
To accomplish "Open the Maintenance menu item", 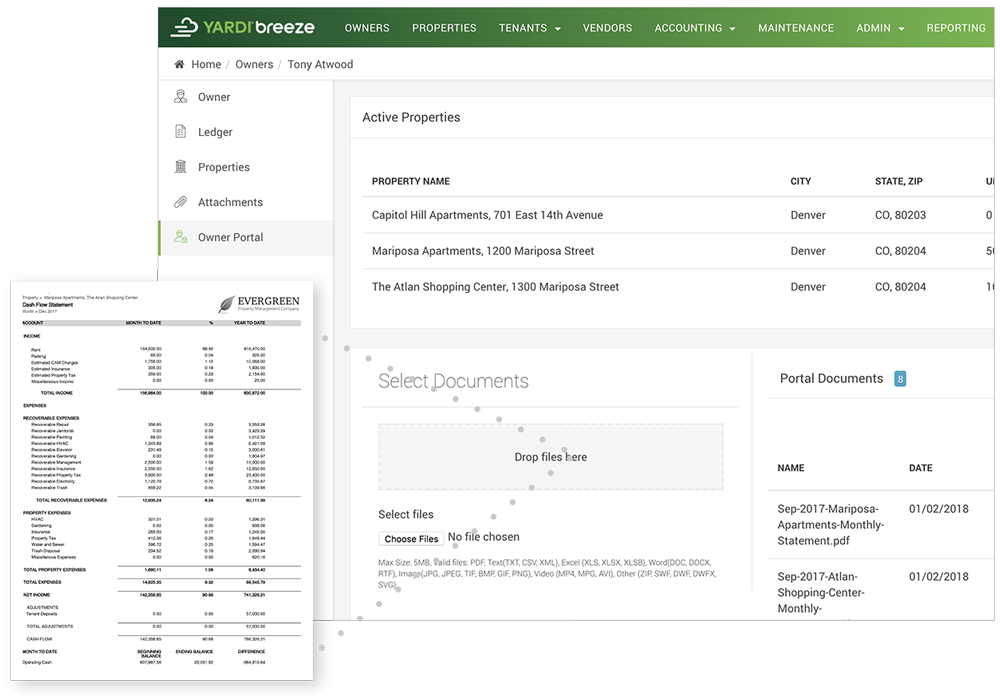I will click(796, 28).
